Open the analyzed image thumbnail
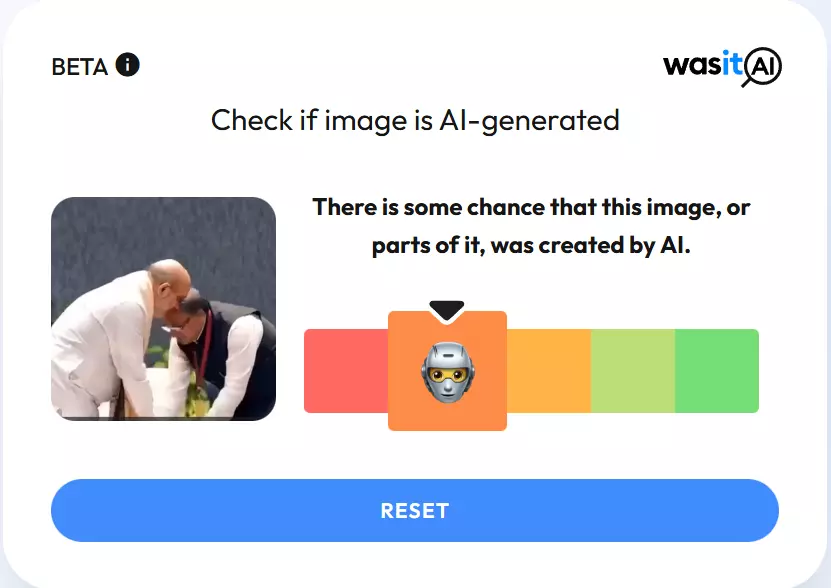The height and width of the screenshot is (588, 831). pyautogui.click(x=163, y=309)
